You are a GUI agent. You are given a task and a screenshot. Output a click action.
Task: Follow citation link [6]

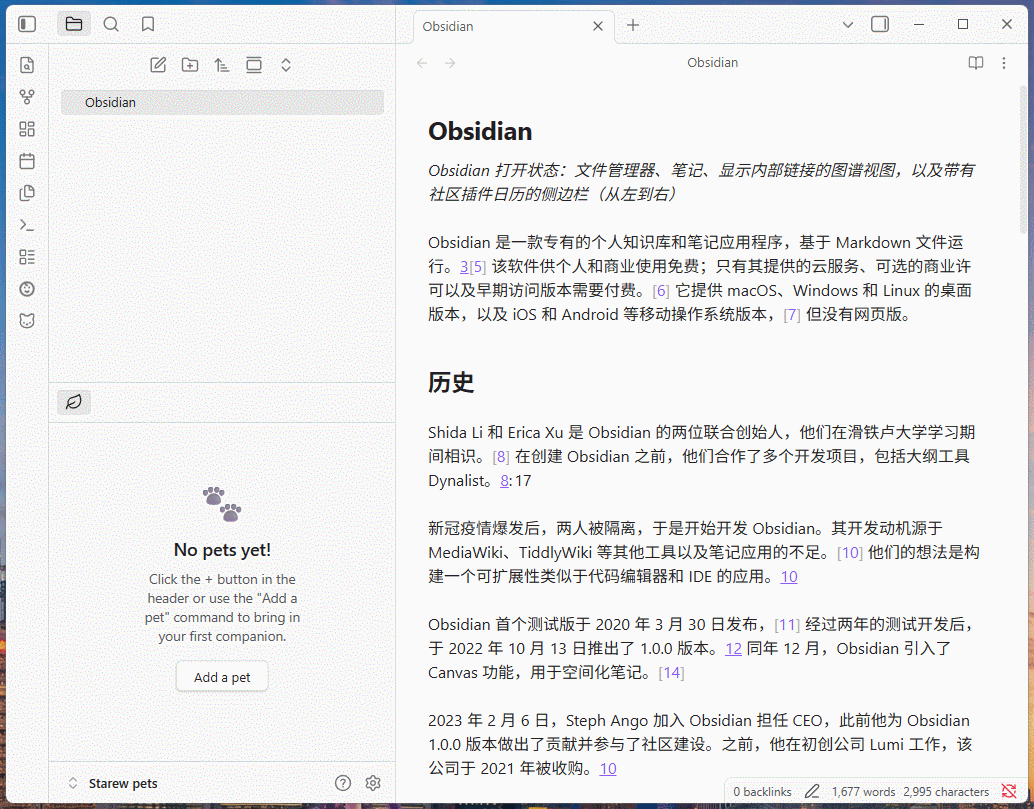[x=661, y=291]
